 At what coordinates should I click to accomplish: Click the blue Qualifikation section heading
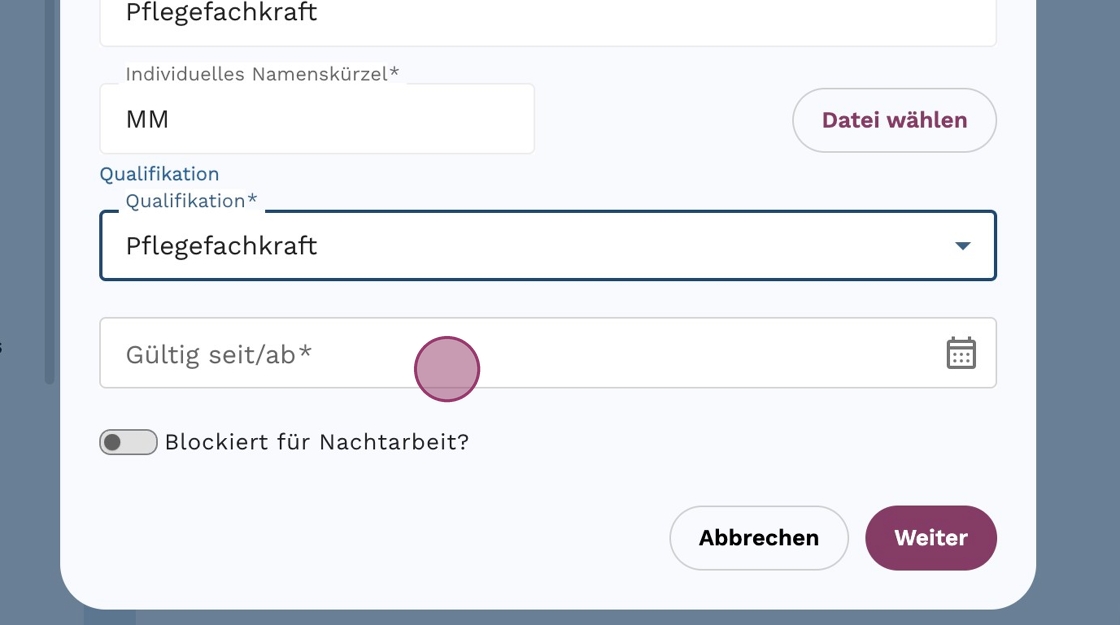(159, 174)
